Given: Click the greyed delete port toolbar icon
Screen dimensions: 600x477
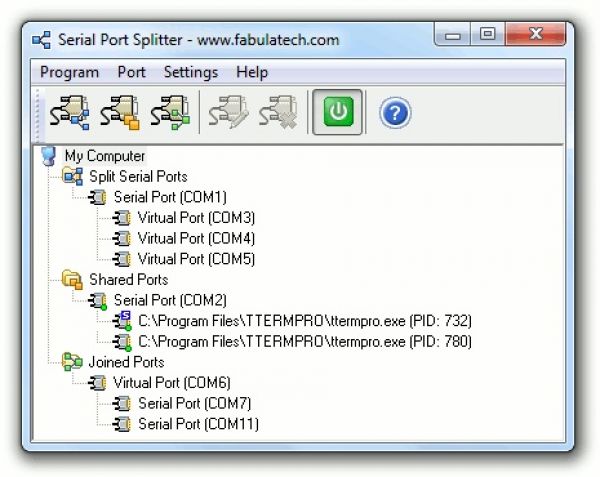Looking at the screenshot, I should point(278,112).
